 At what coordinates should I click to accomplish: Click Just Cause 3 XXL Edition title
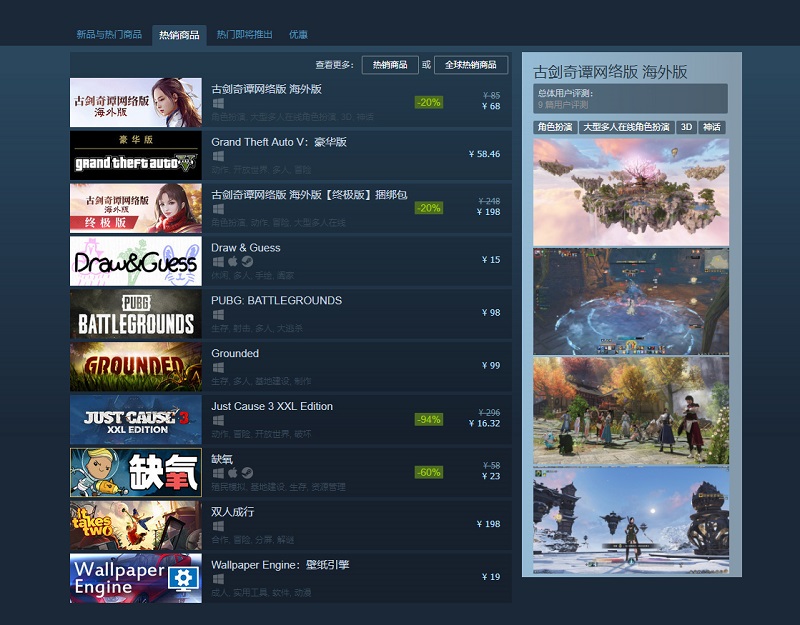[272, 406]
